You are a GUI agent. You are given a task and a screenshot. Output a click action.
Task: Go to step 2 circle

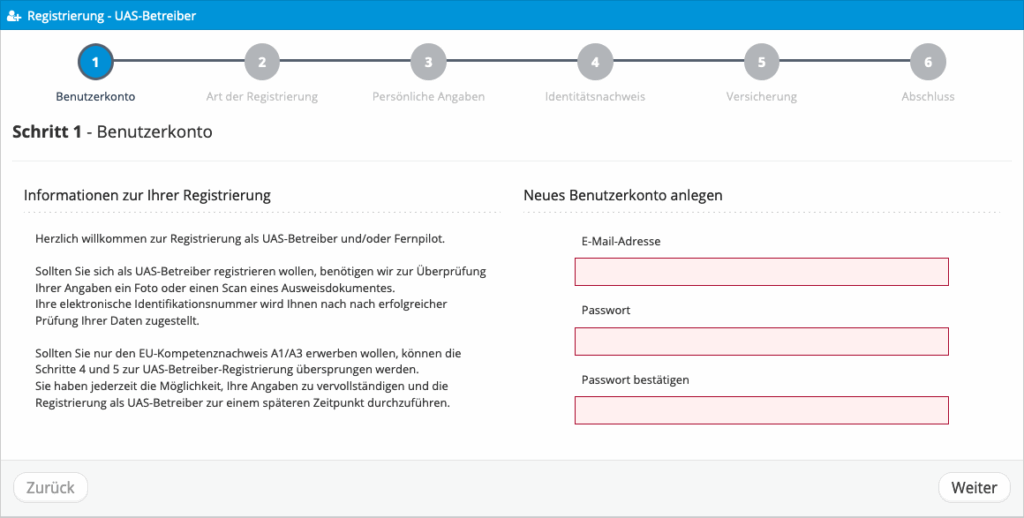262,62
